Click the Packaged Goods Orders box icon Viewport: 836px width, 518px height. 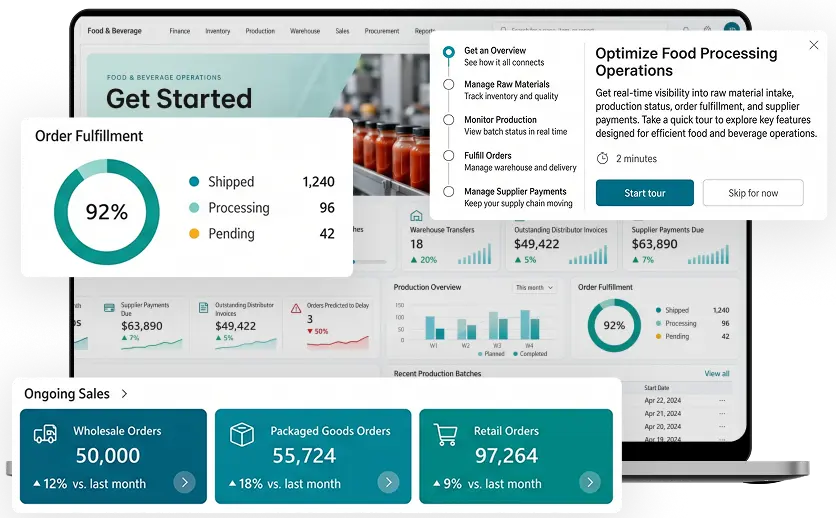pos(242,434)
